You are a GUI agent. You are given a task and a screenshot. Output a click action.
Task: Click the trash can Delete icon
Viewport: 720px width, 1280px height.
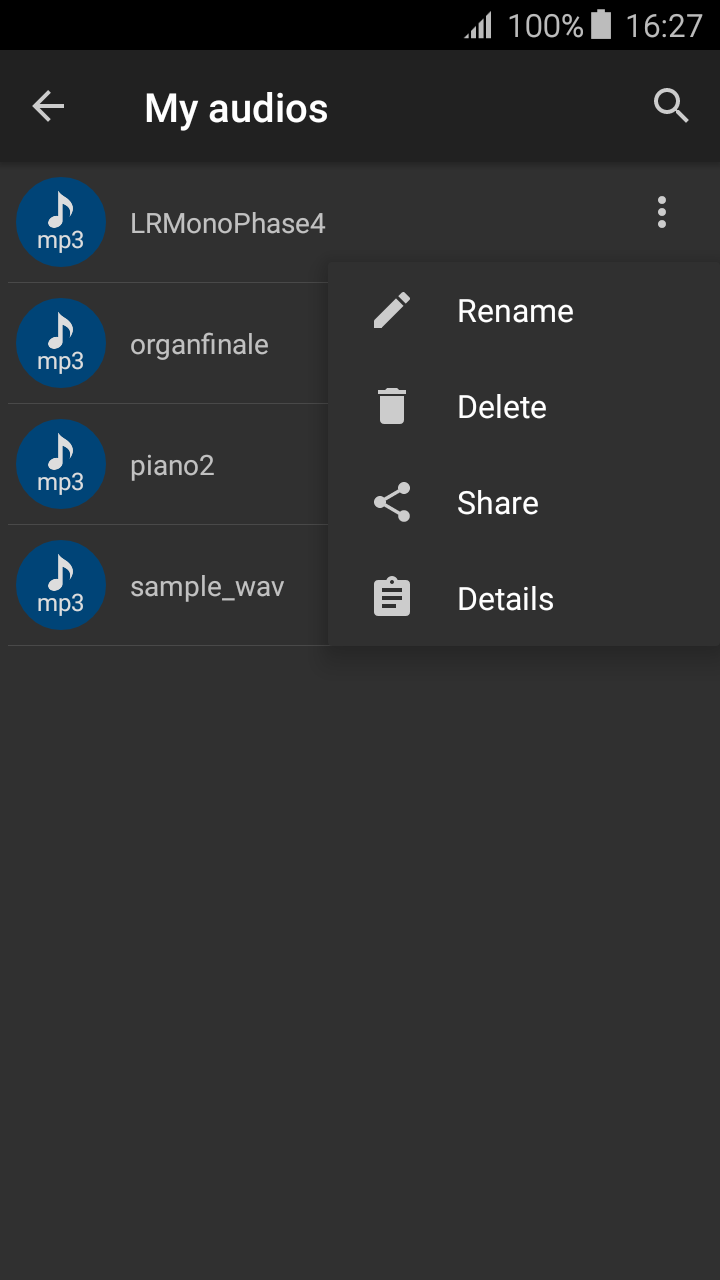[x=392, y=407]
